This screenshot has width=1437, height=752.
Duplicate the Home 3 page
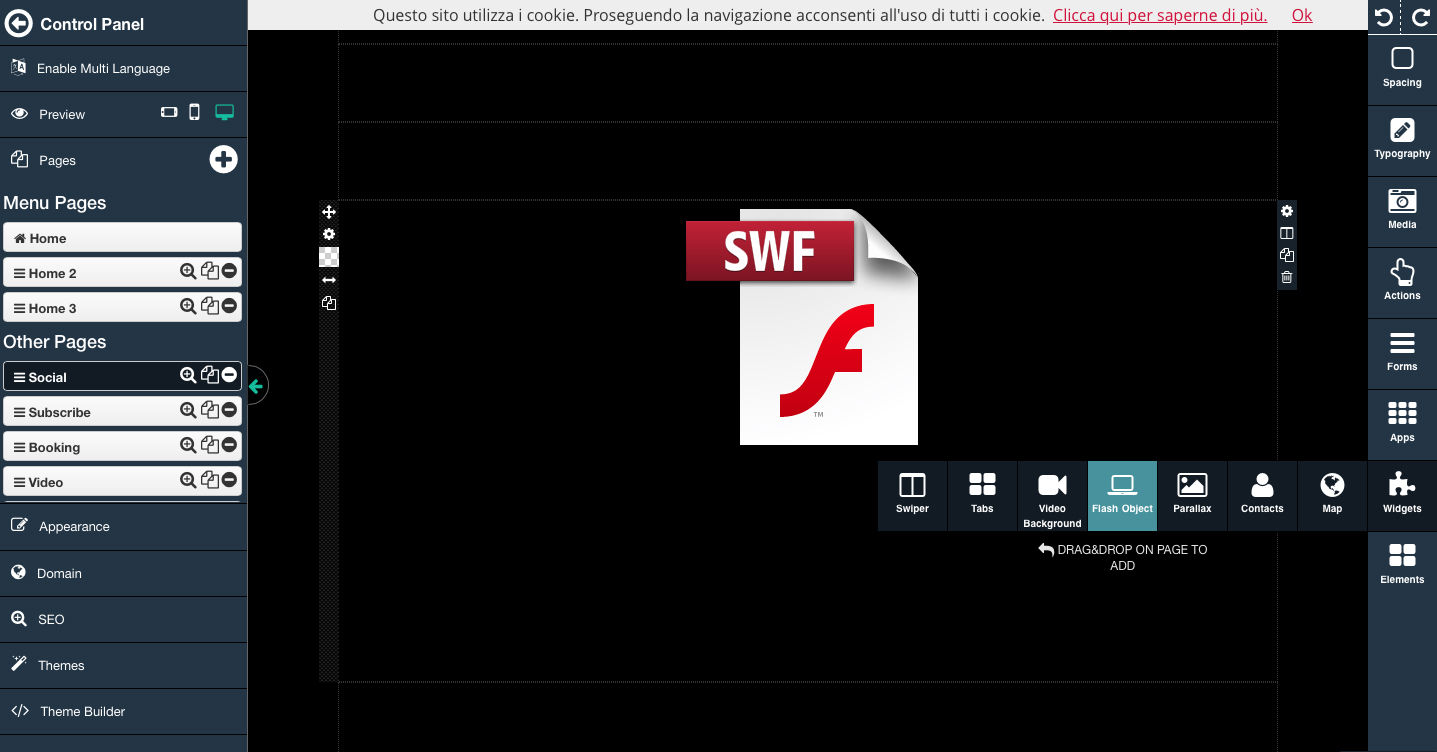[210, 306]
